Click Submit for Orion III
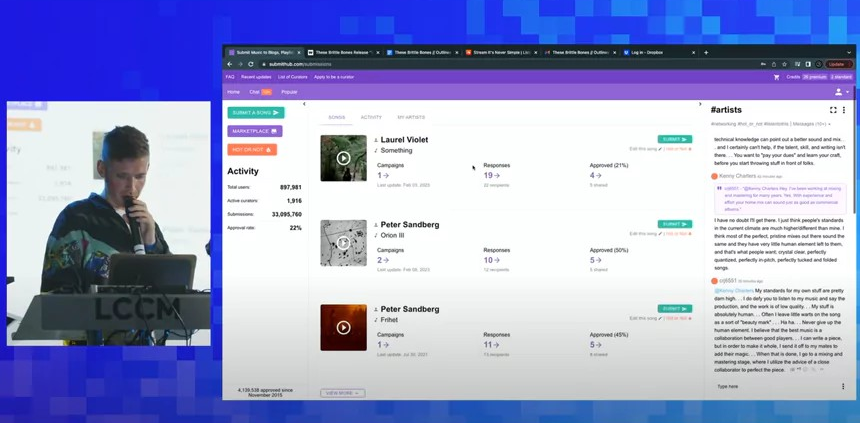Screen dimensions: 860x423 [x=675, y=224]
